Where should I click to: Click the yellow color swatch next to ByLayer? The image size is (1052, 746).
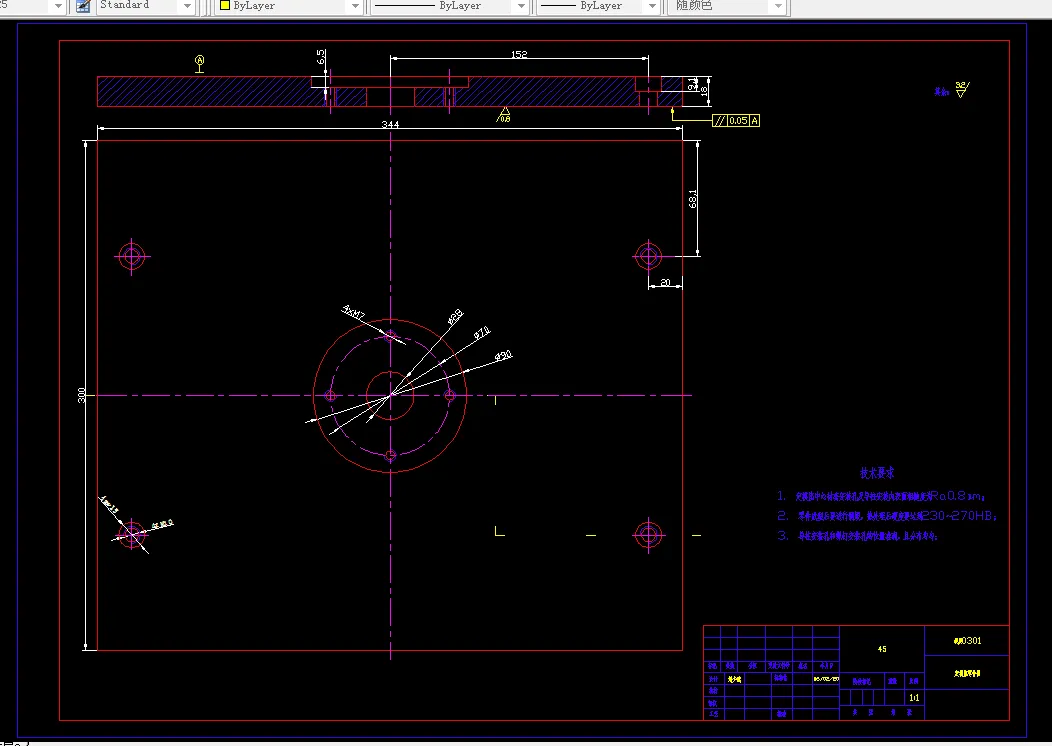tap(225, 5)
